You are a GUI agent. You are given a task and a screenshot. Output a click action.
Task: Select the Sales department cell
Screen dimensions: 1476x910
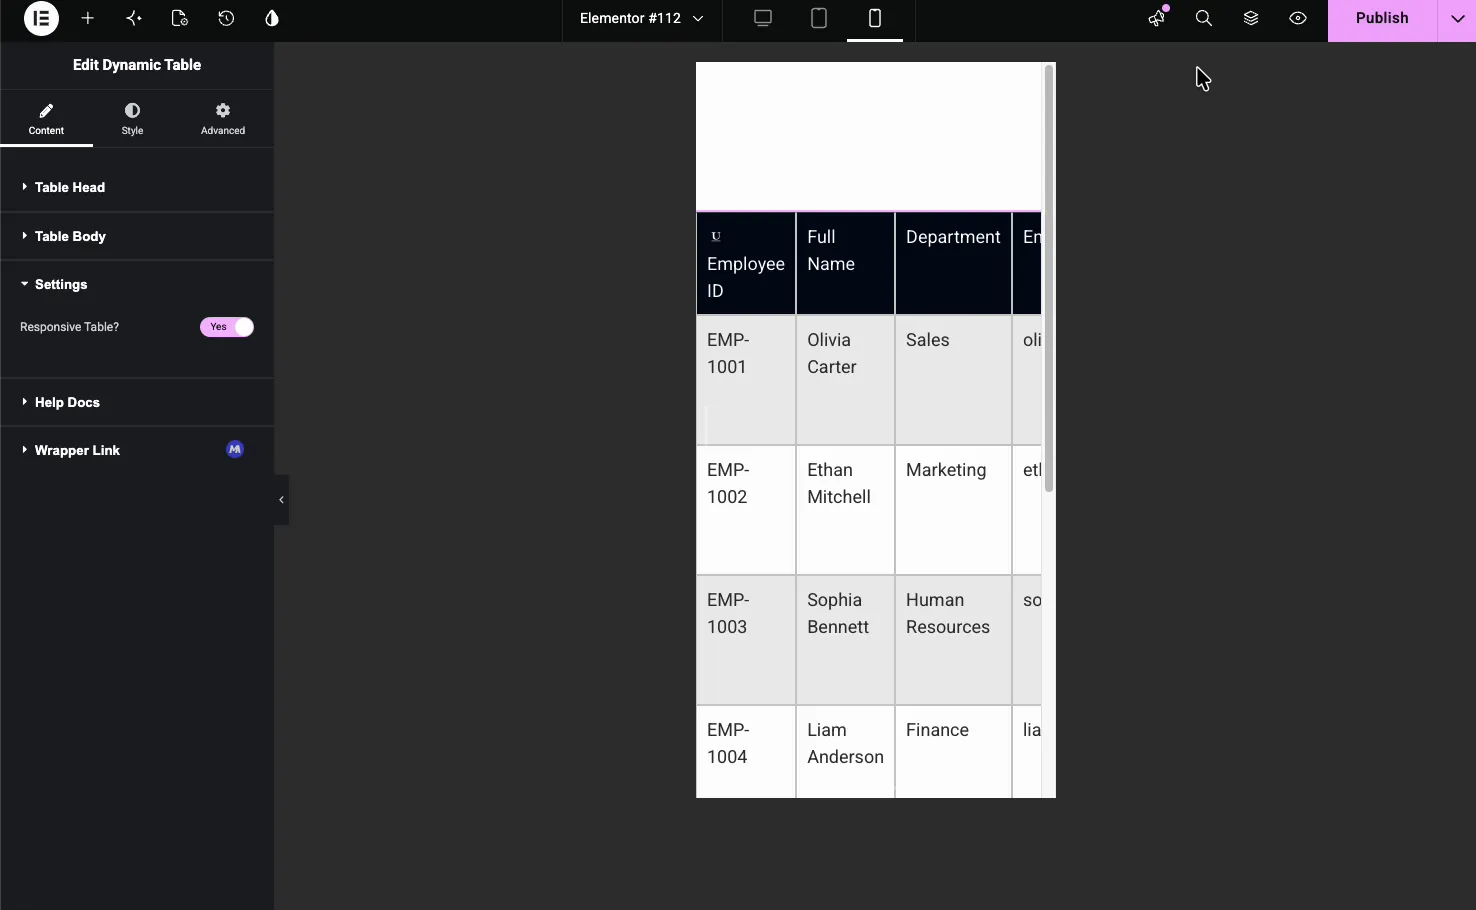(954, 380)
